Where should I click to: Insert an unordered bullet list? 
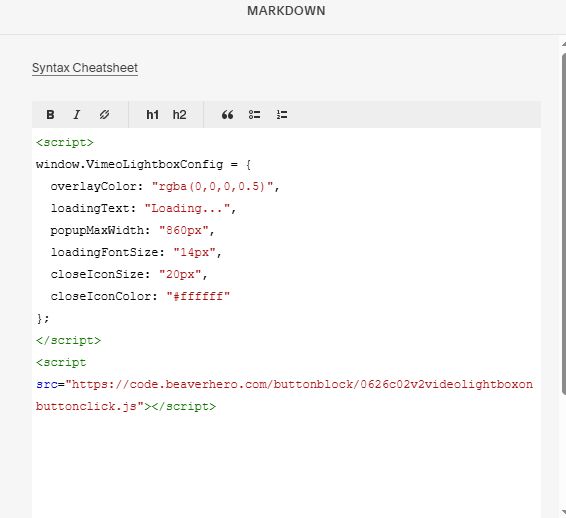pos(254,115)
